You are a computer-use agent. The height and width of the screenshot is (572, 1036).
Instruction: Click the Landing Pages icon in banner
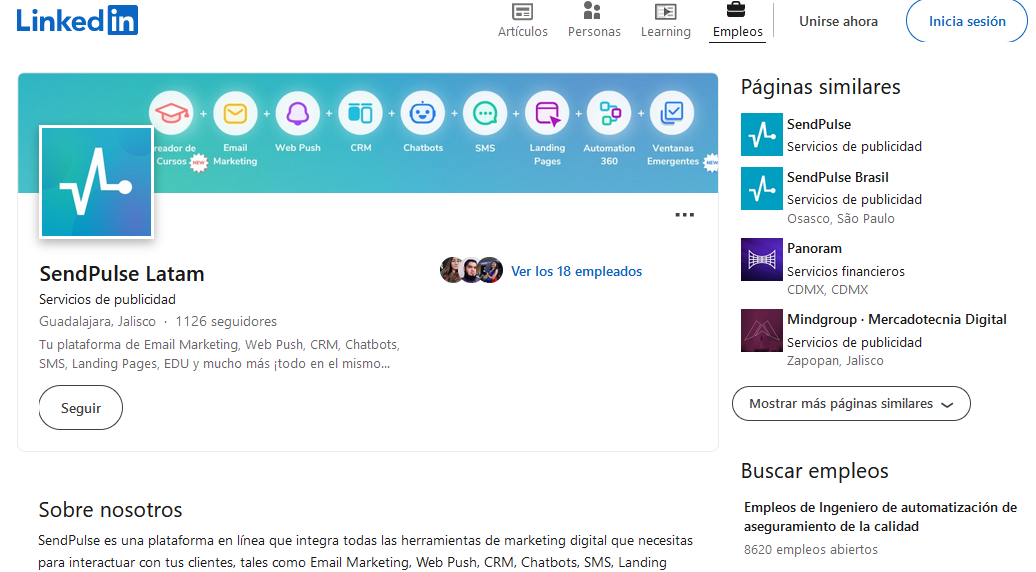[x=547, y=113]
